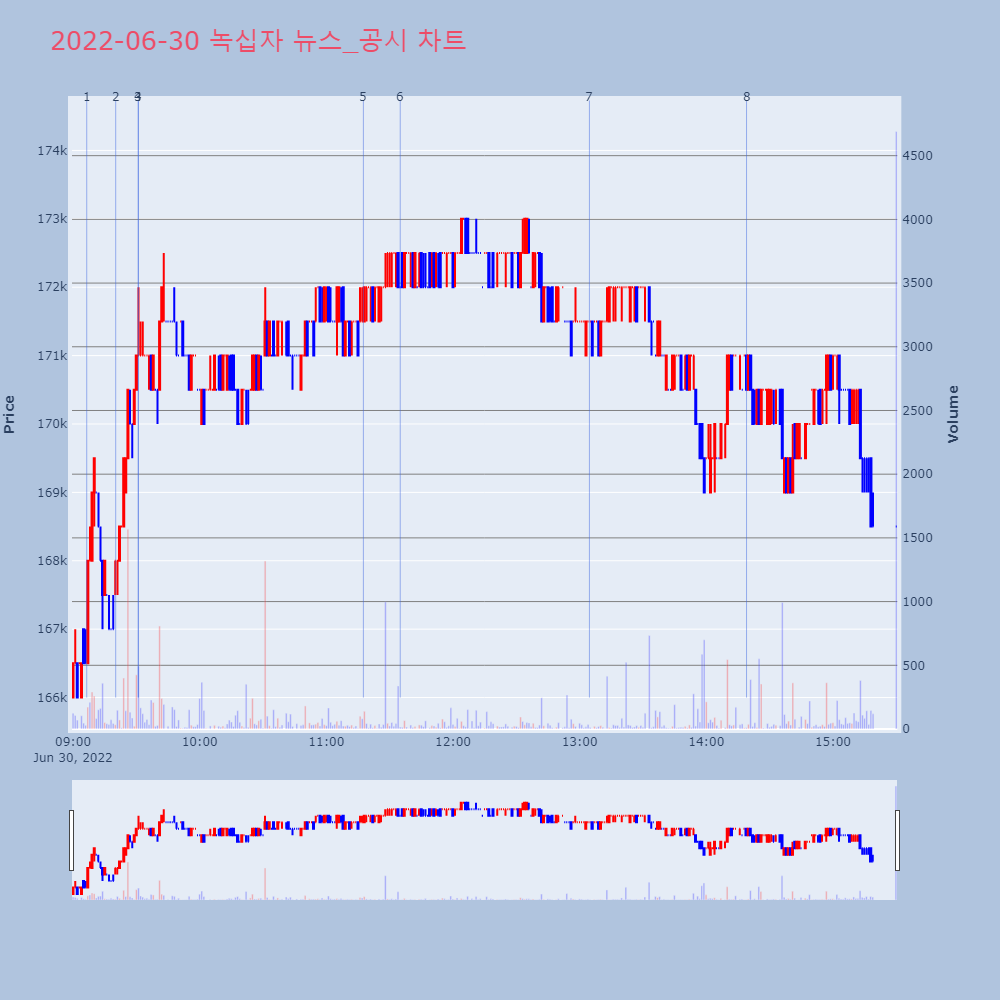Image resolution: width=1000 pixels, height=1000 pixels.
Task: Click the 2500 volume axis label
Action: 917,411
